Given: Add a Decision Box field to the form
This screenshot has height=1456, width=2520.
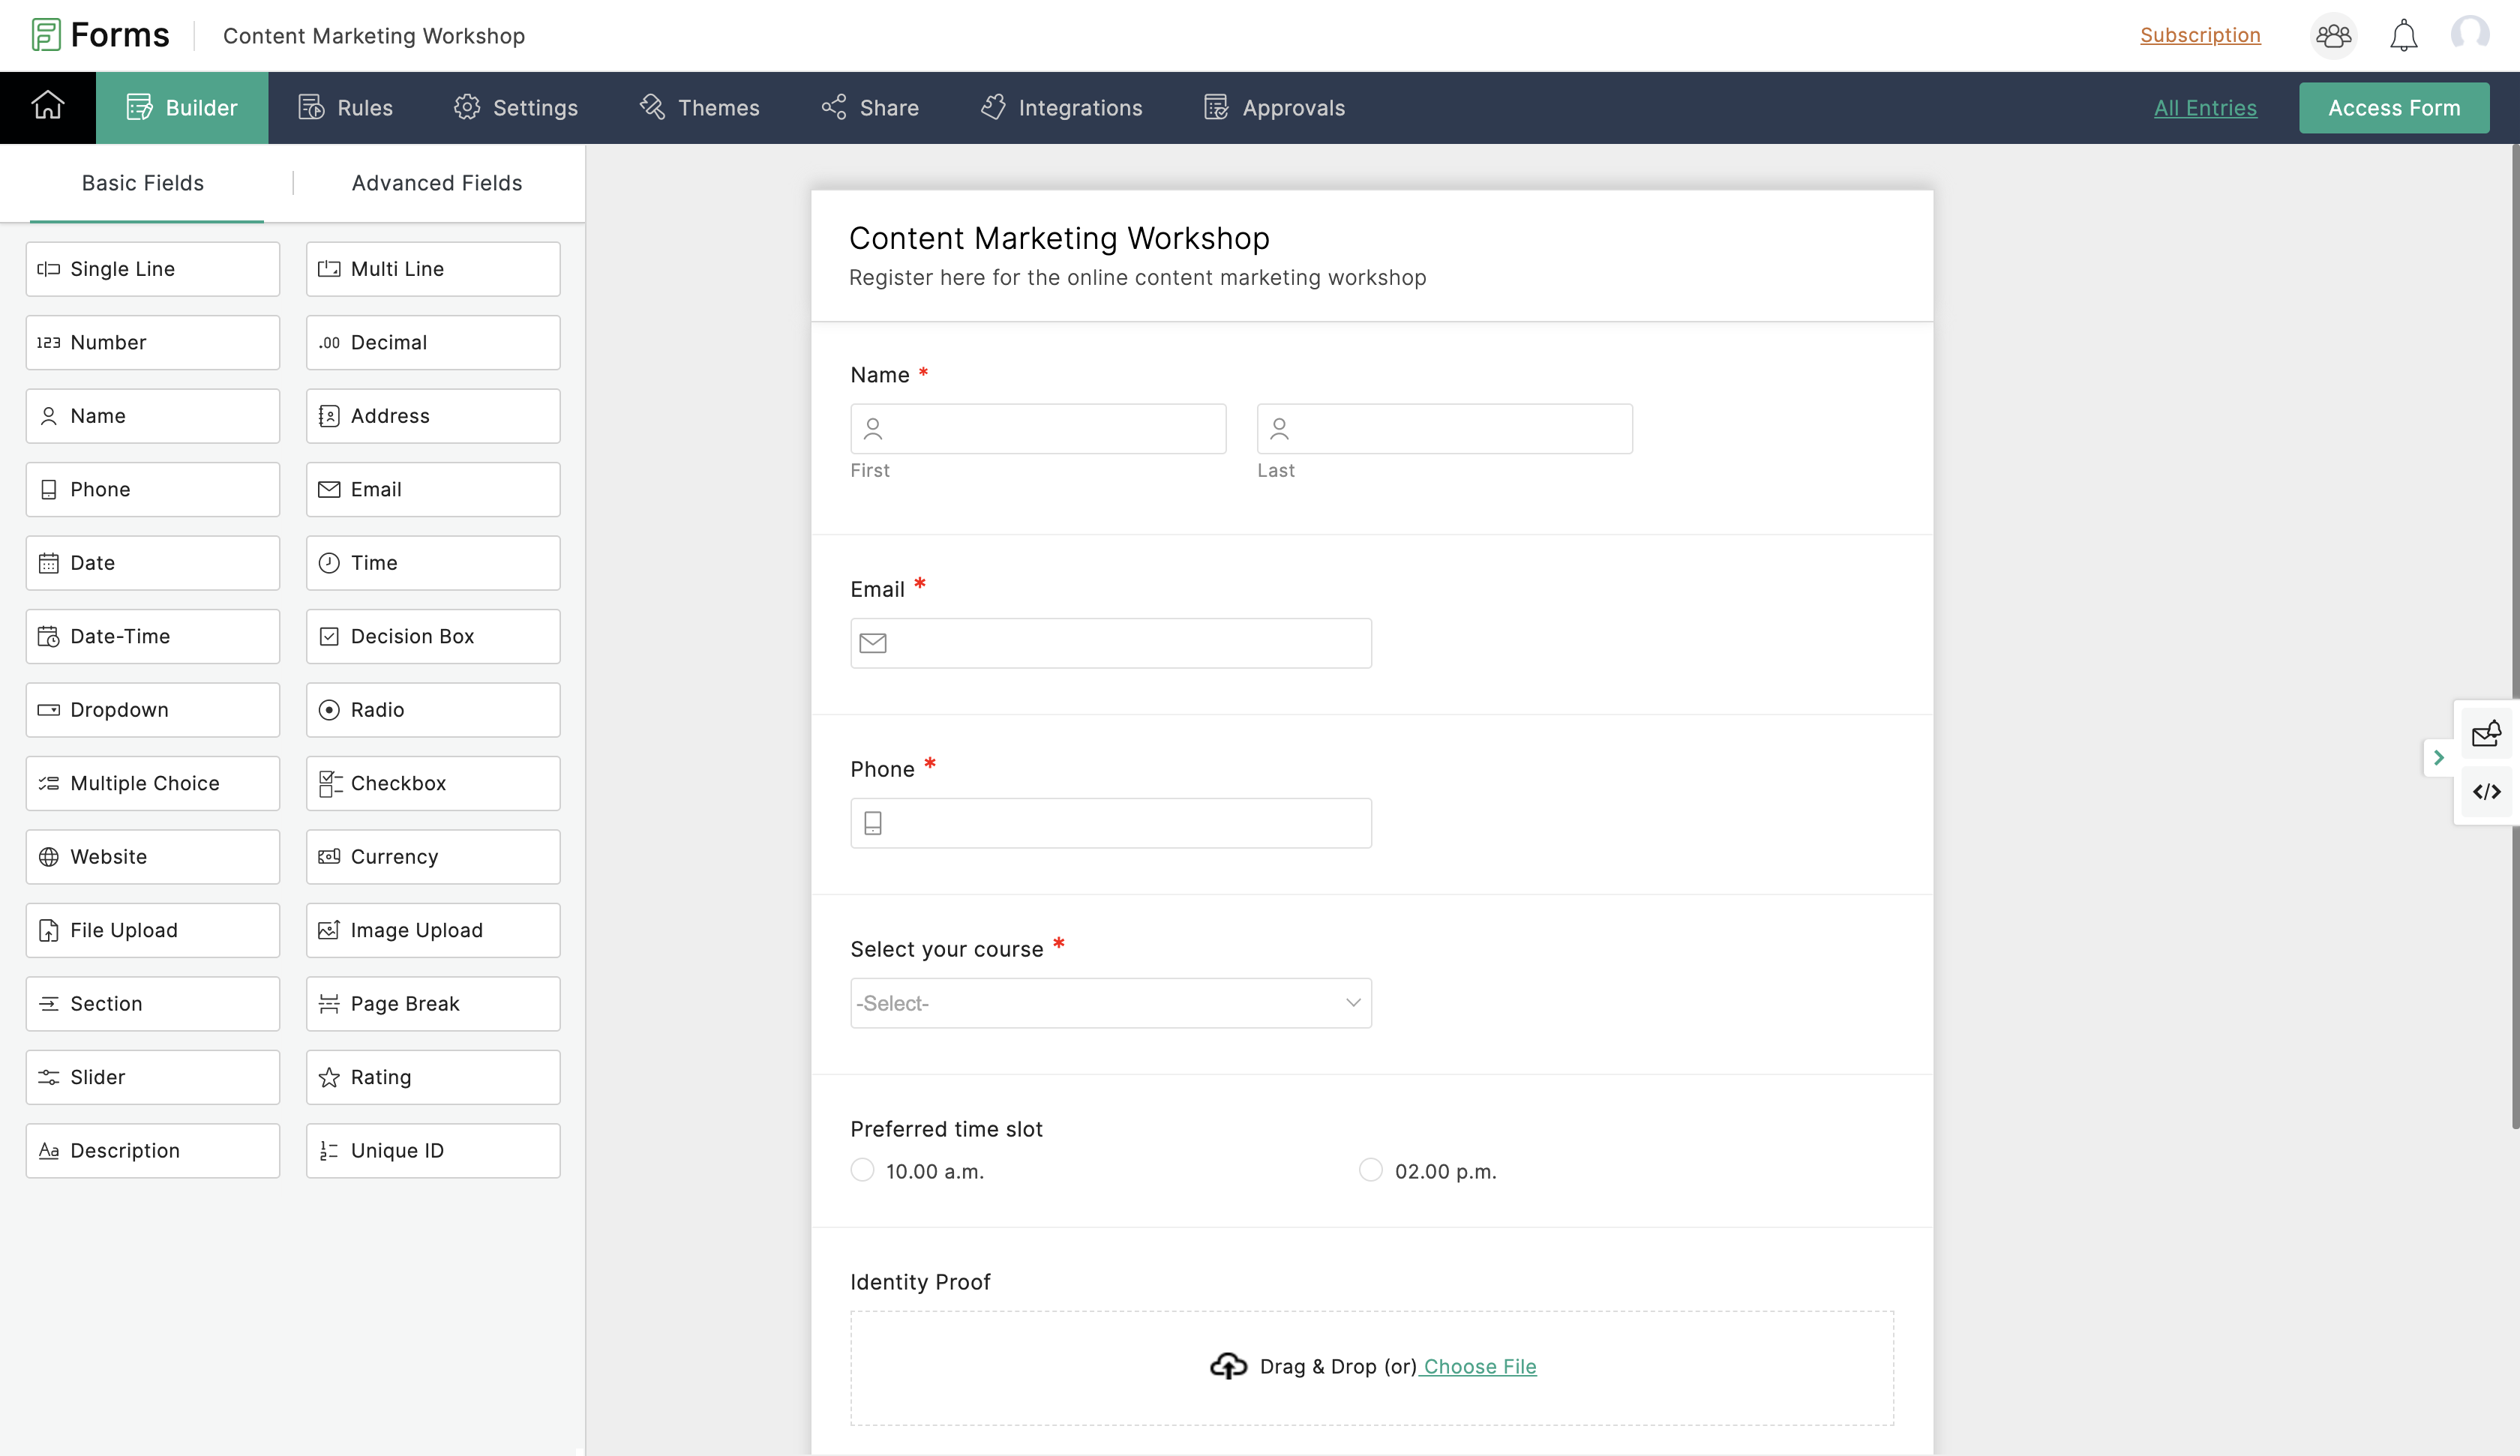Looking at the screenshot, I should click(432, 636).
